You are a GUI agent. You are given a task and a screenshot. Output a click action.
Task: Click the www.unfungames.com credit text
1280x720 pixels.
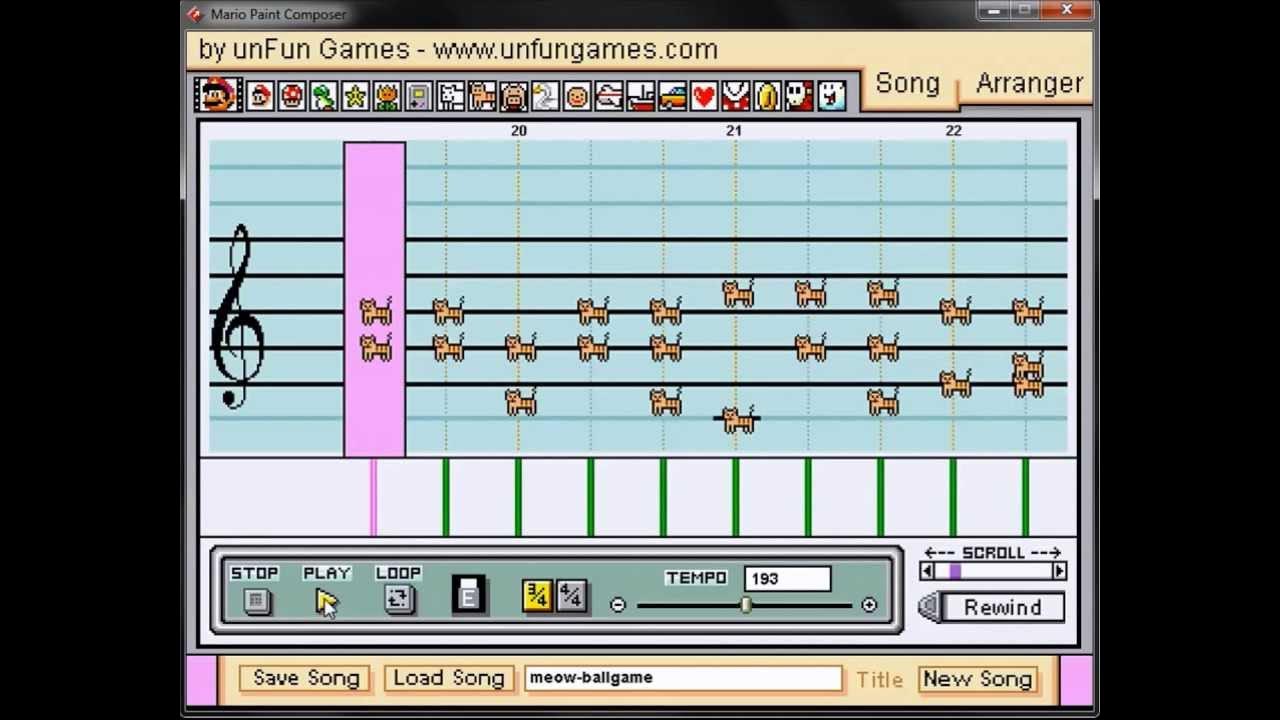(x=575, y=49)
